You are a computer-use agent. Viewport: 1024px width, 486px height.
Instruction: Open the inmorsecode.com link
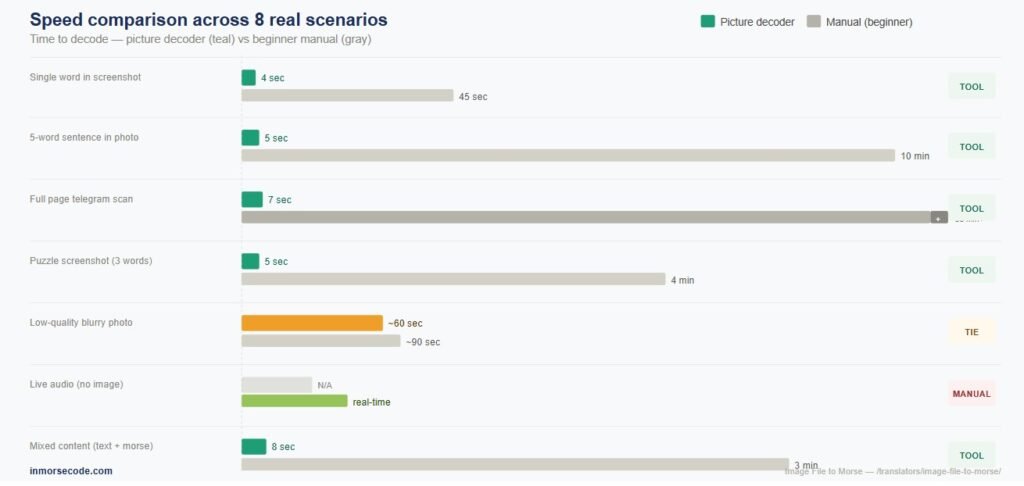pos(71,470)
